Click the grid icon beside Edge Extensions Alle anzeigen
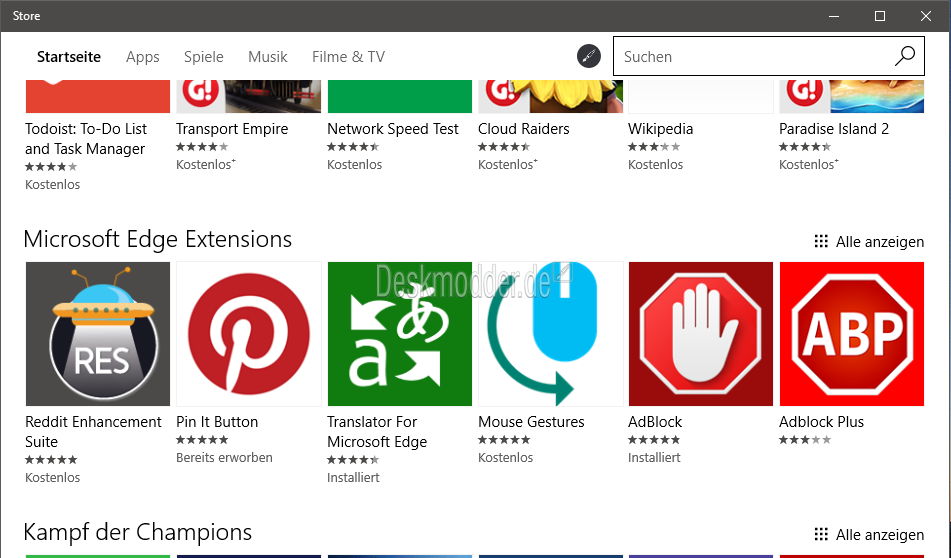The image size is (951, 558). [821, 241]
